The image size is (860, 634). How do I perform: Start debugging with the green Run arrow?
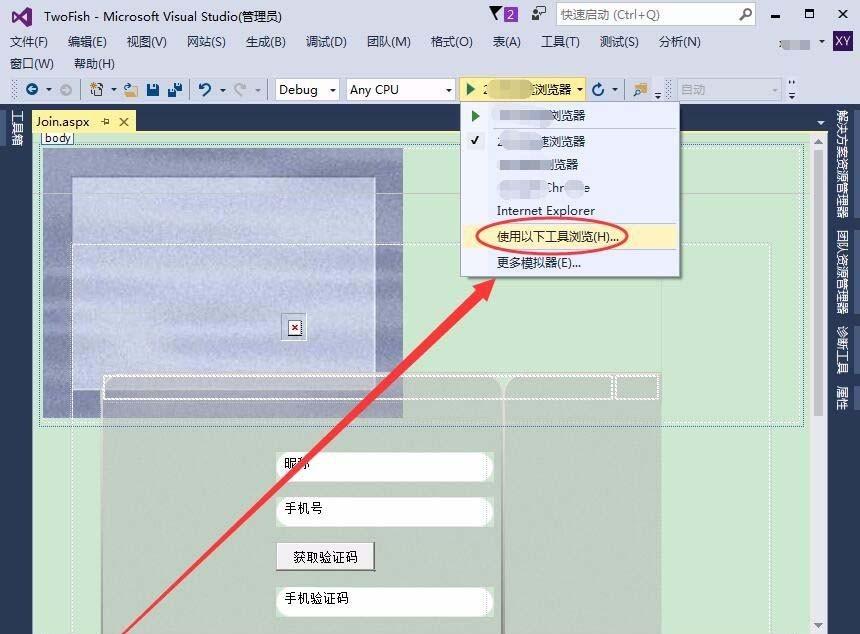pyautogui.click(x=468, y=89)
